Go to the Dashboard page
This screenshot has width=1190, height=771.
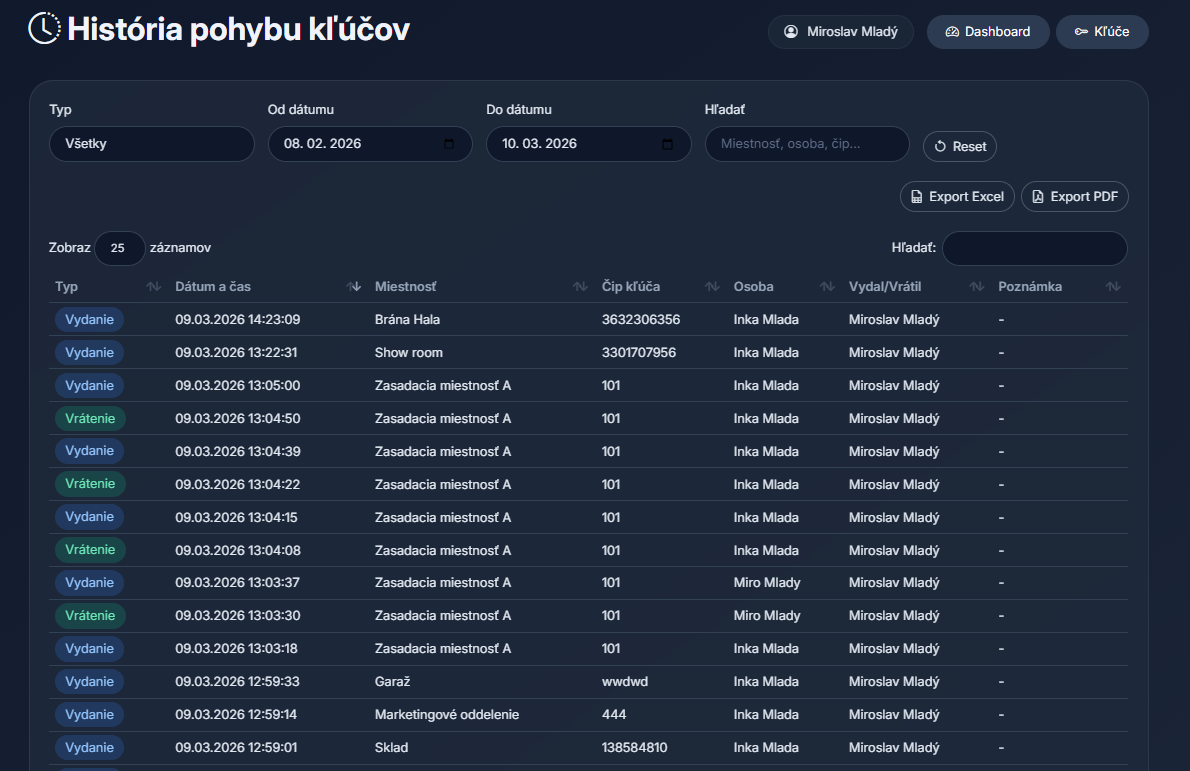[987, 32]
